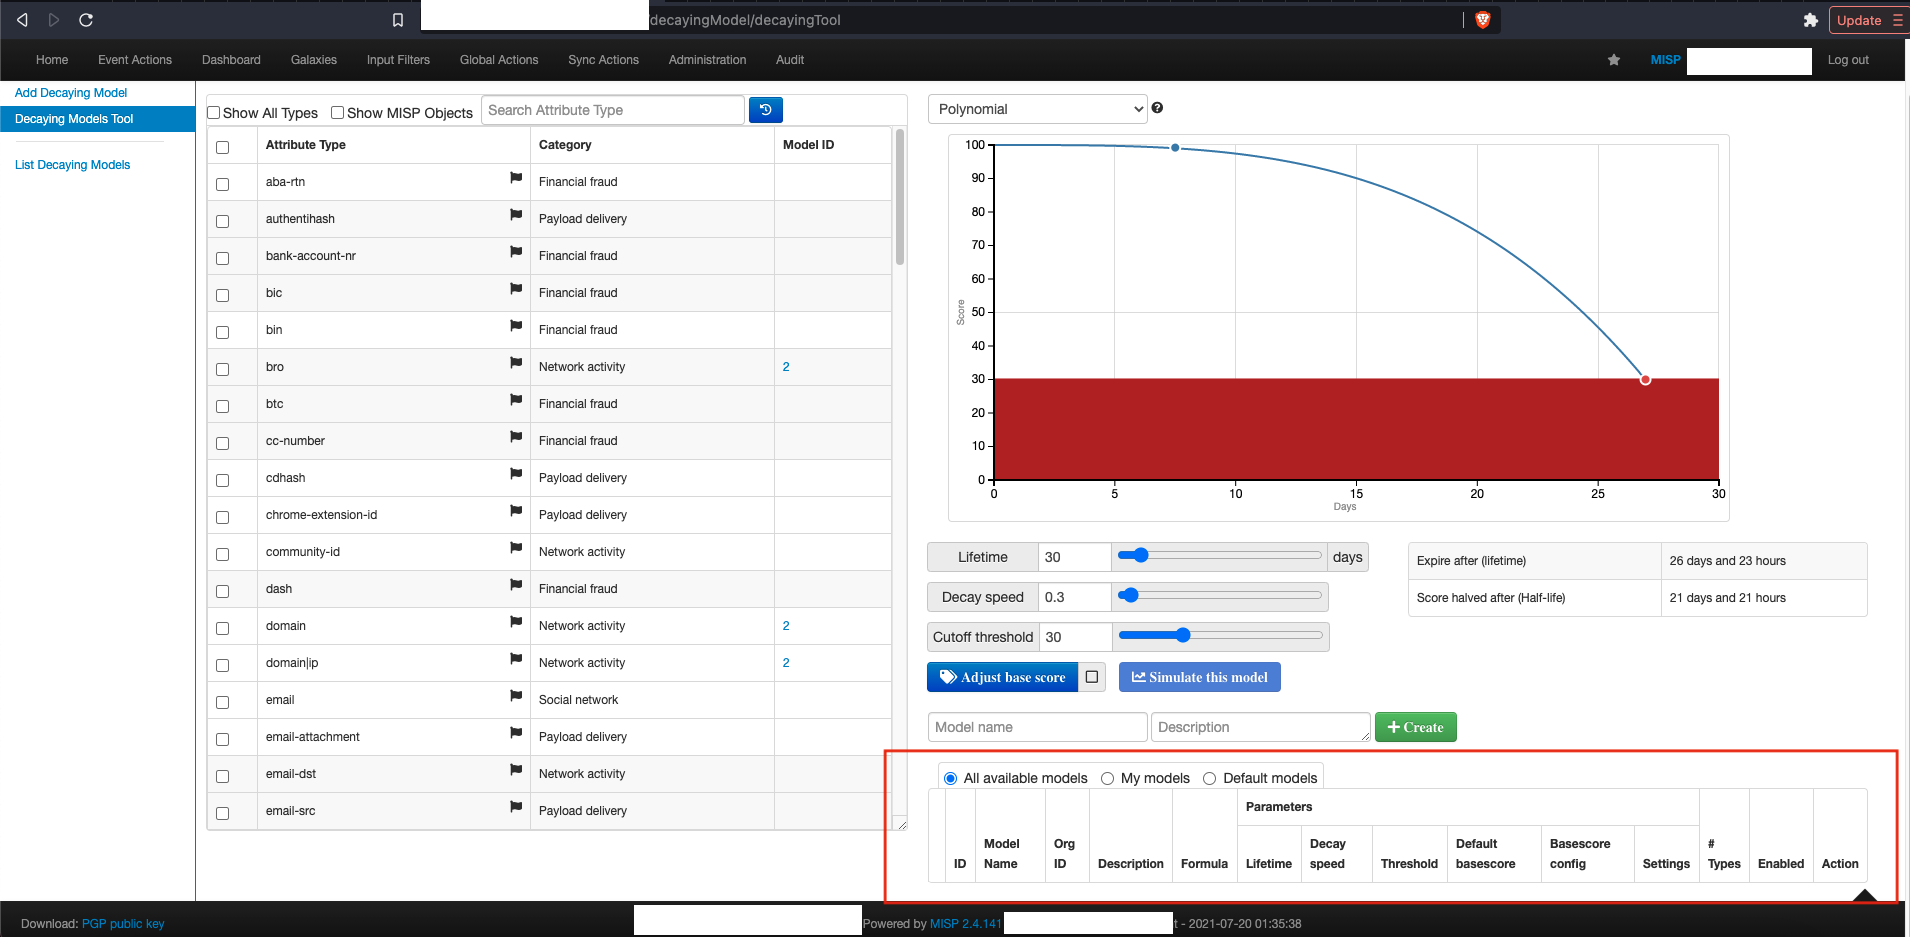Click the help question mark beside Polynomial

click(1157, 108)
